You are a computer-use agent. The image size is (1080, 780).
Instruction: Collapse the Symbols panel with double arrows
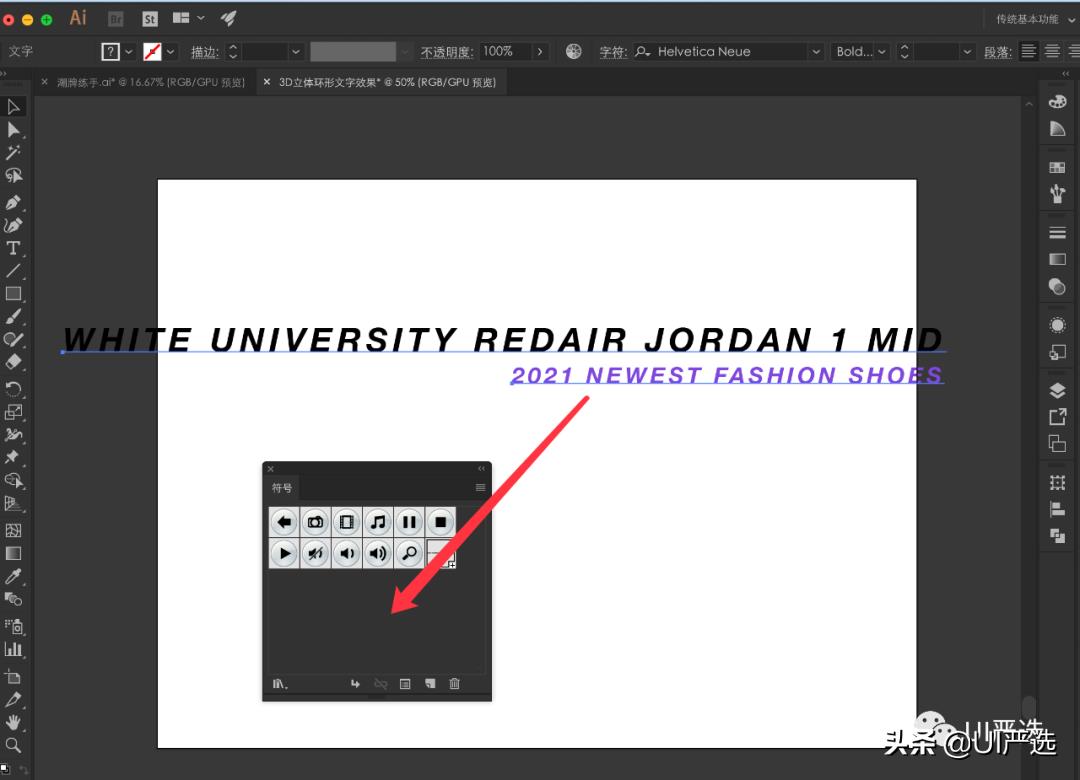481,469
